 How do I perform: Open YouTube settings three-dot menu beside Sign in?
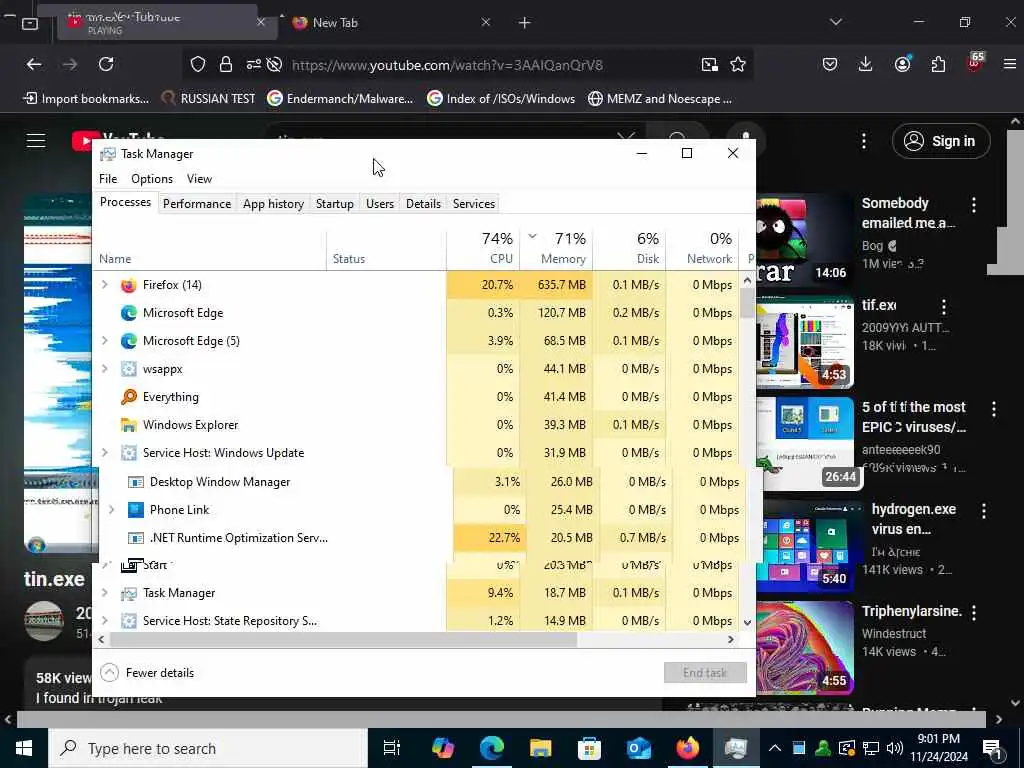click(863, 141)
